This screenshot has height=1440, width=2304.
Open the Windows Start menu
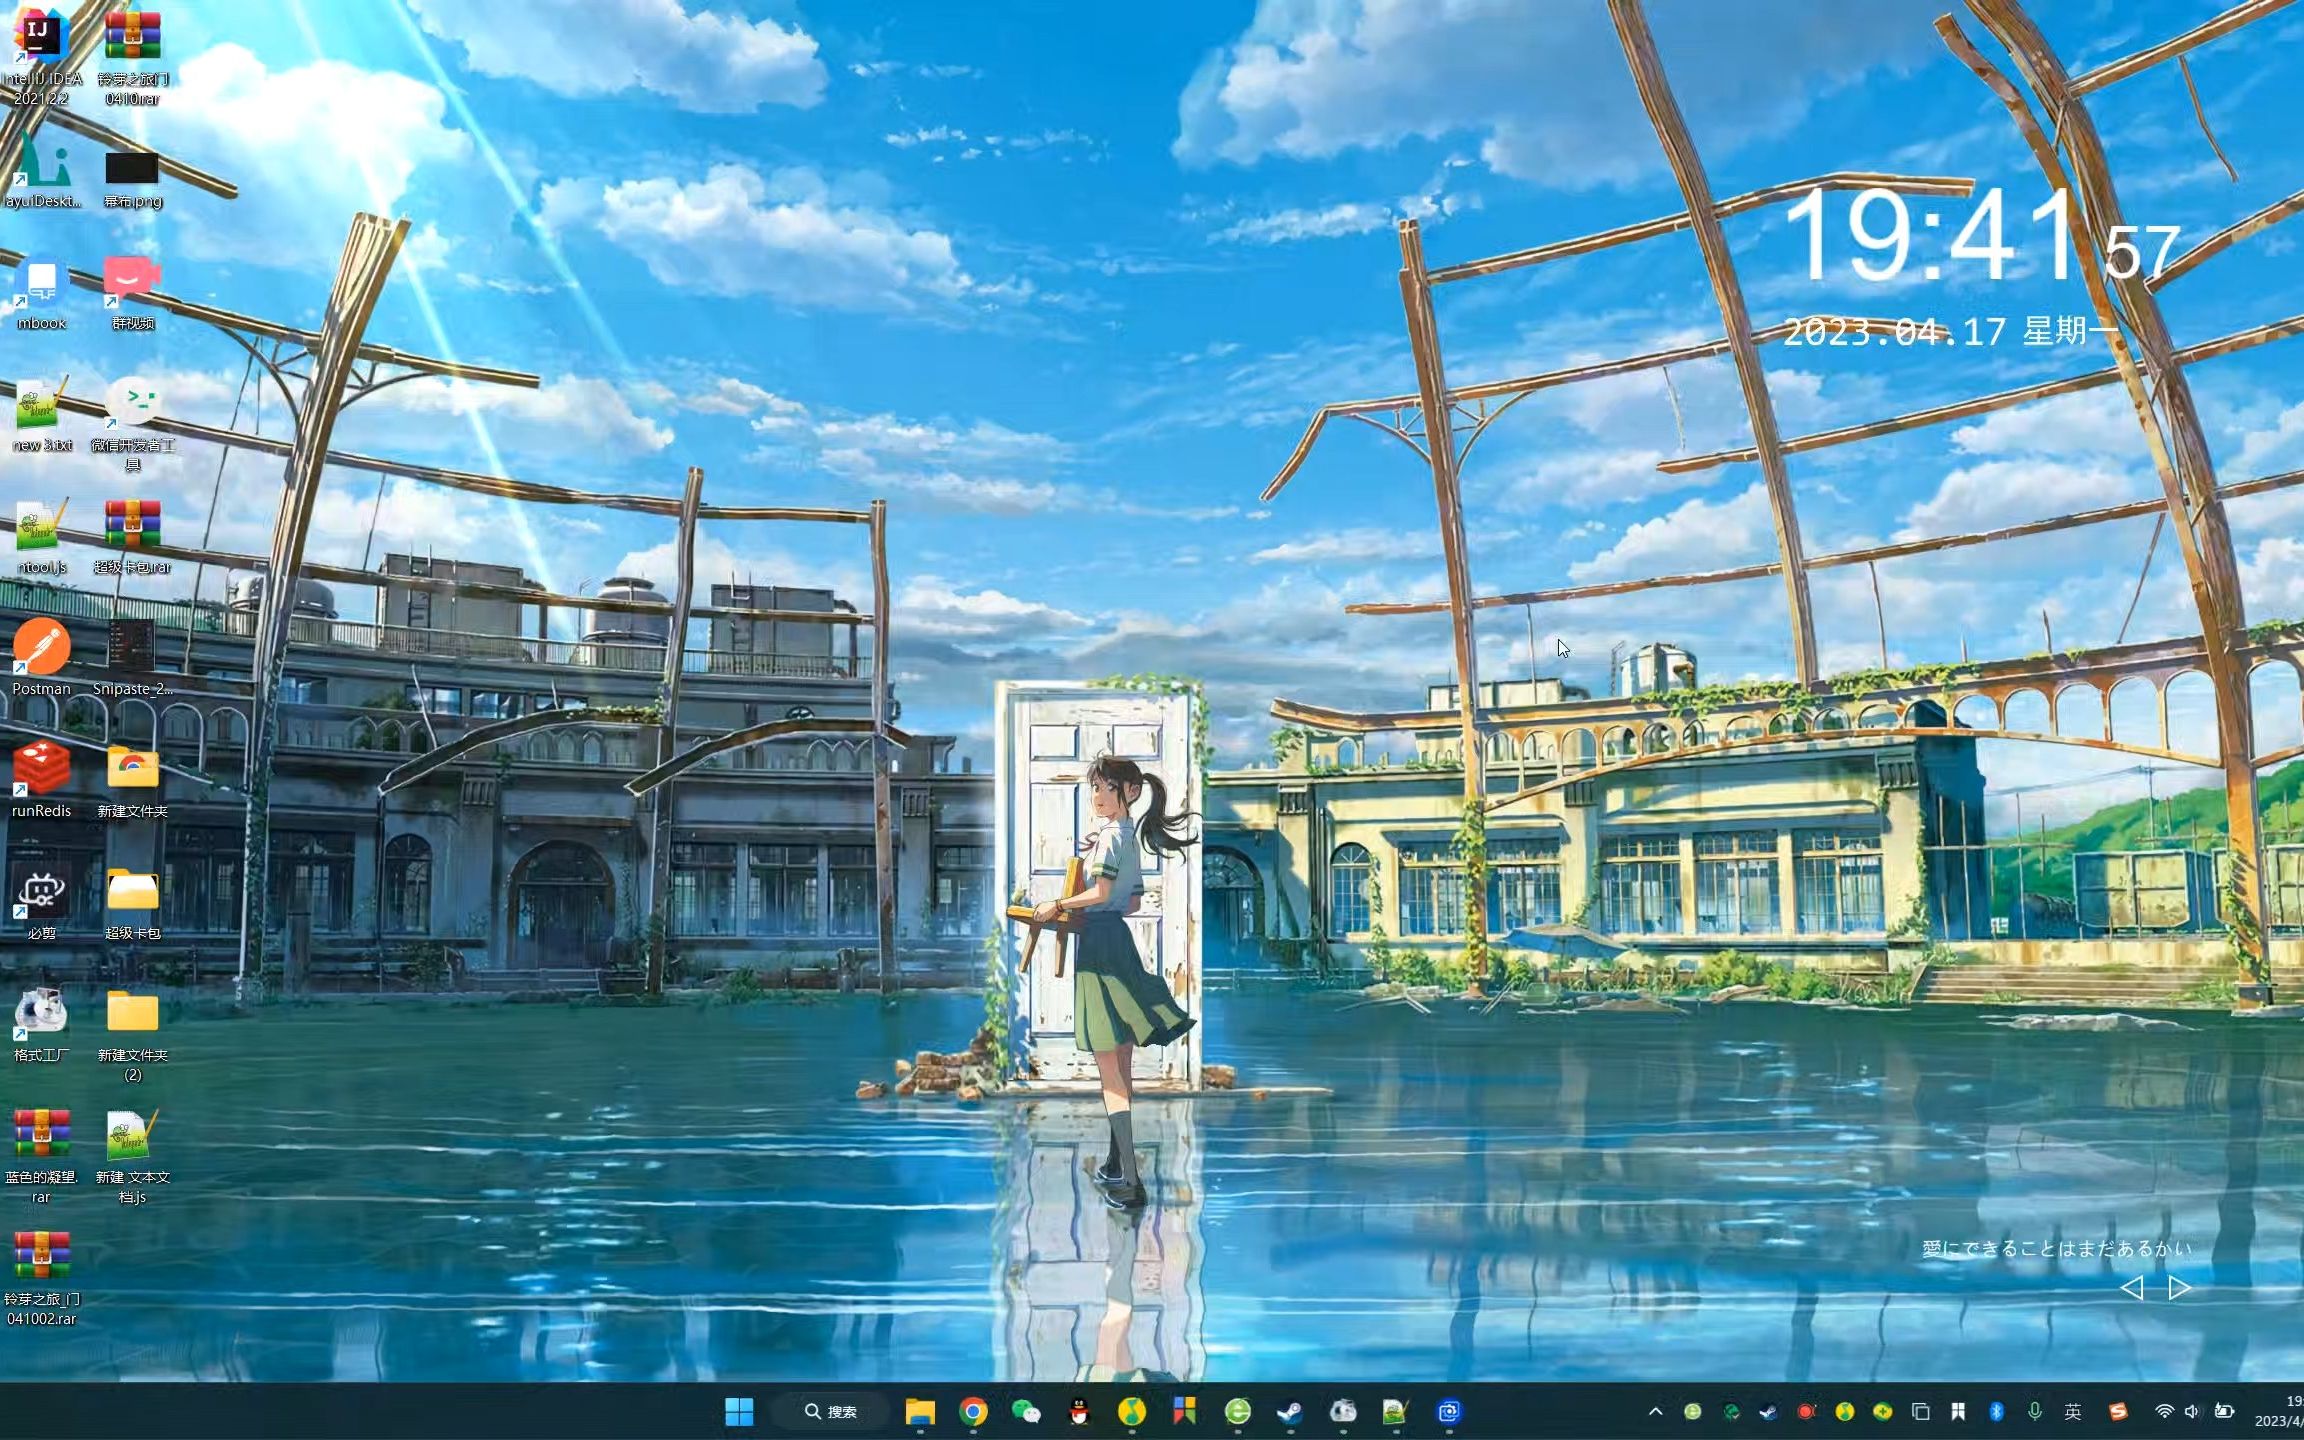point(739,1411)
